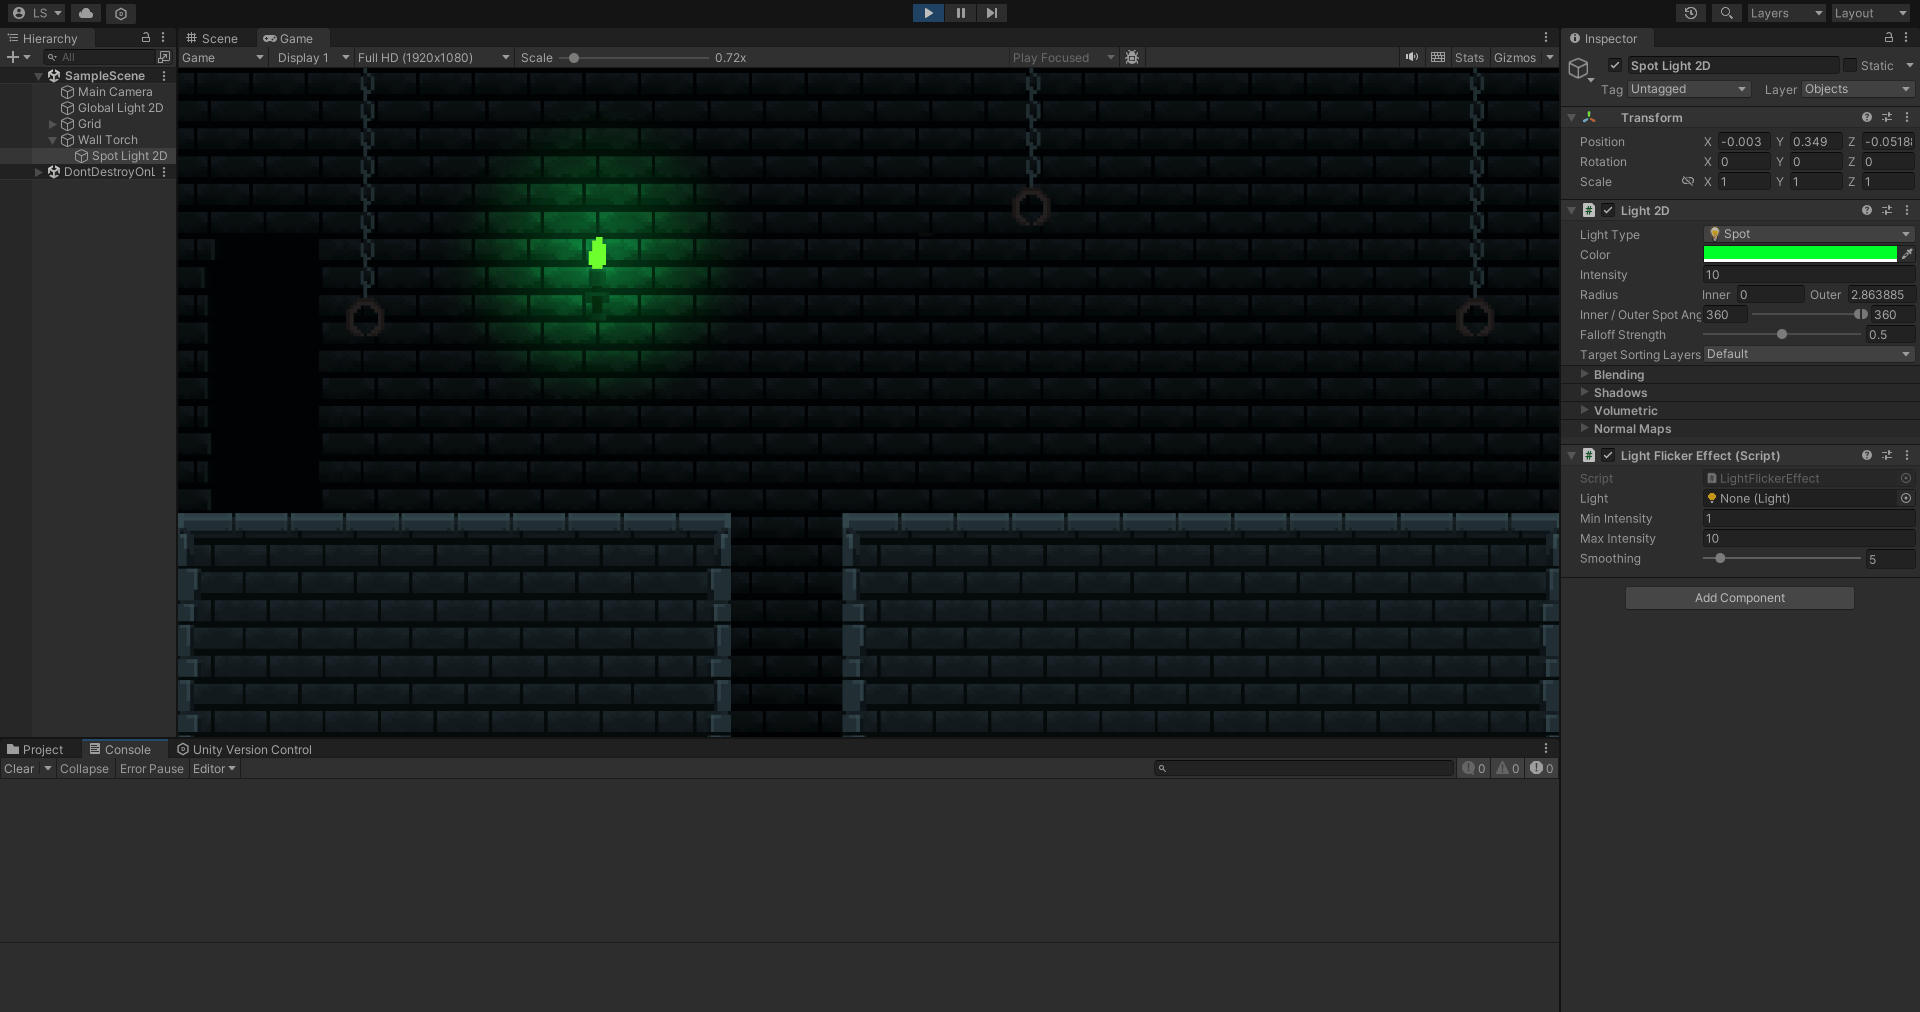Open the LS account dropdown
Screen dimensions: 1920x1012
37,13
